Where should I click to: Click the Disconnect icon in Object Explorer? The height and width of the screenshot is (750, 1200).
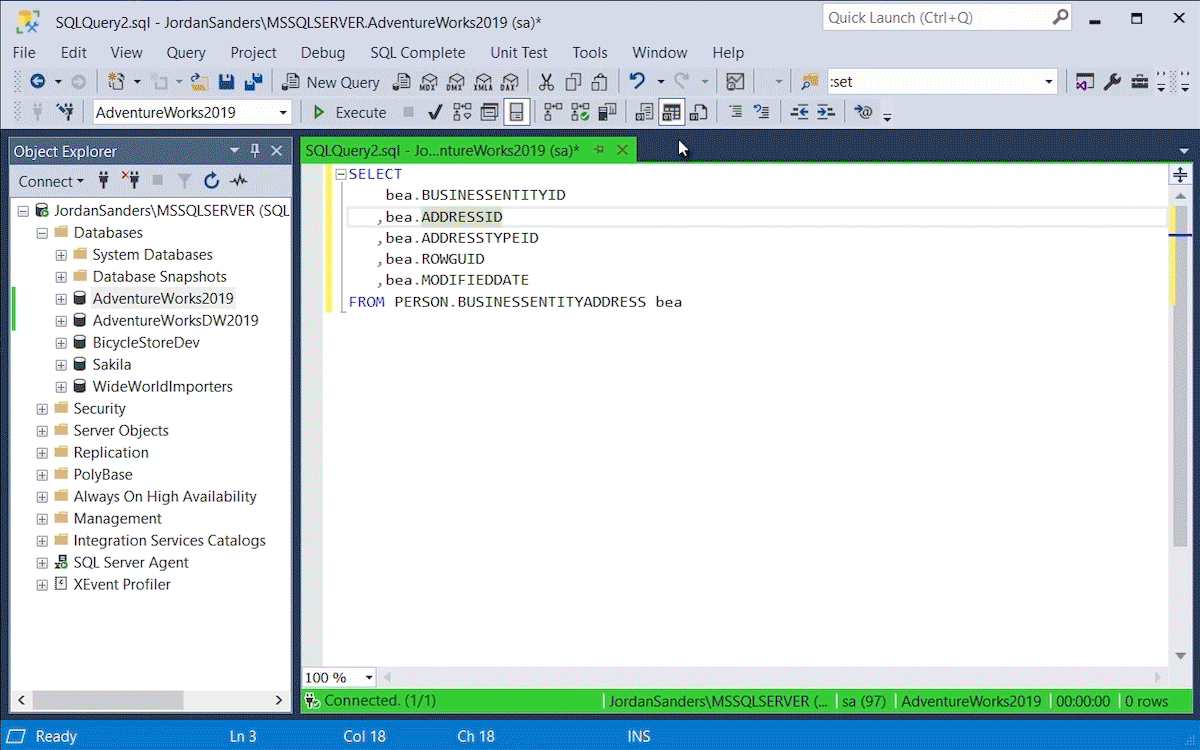[130, 181]
